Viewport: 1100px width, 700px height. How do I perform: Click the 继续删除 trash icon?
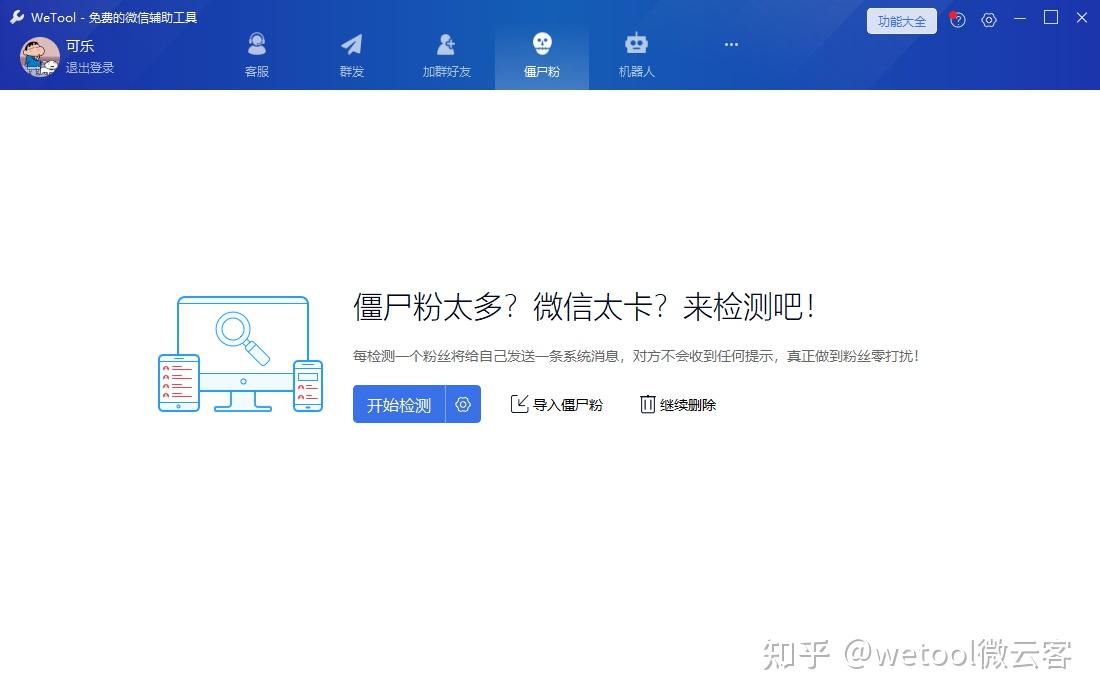click(647, 404)
